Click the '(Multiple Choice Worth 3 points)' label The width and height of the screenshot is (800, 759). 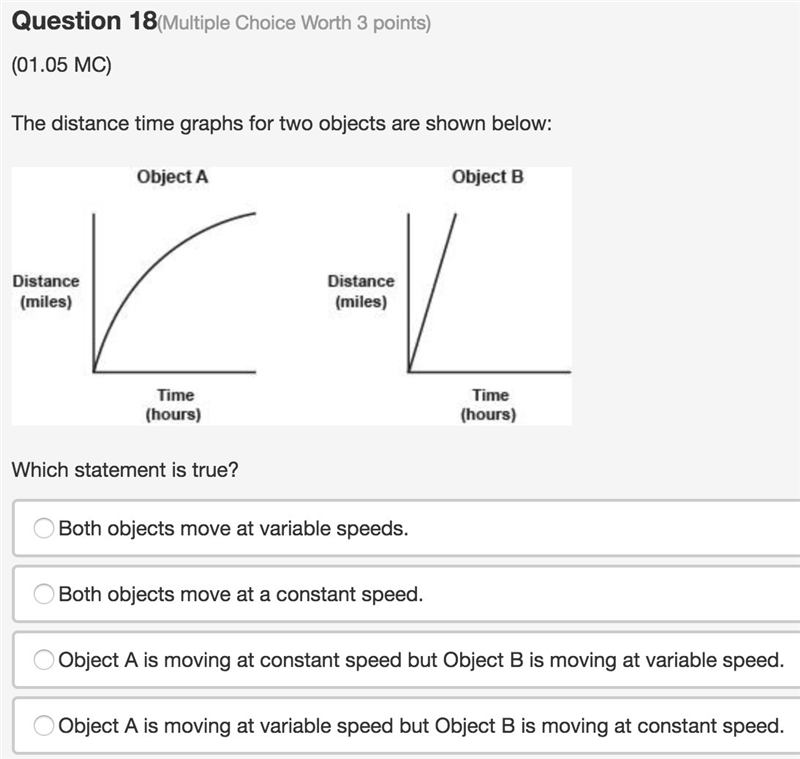(294, 23)
